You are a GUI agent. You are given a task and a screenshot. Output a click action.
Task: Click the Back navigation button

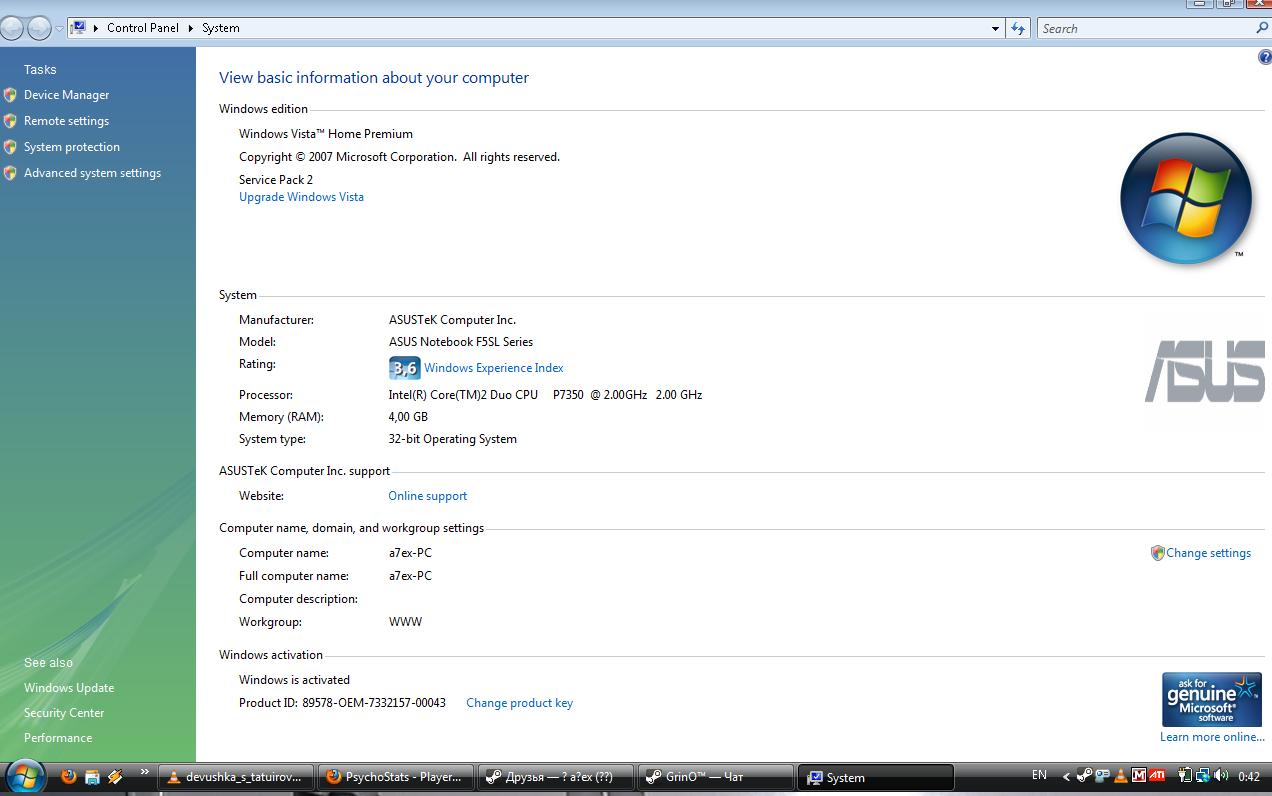point(12,28)
